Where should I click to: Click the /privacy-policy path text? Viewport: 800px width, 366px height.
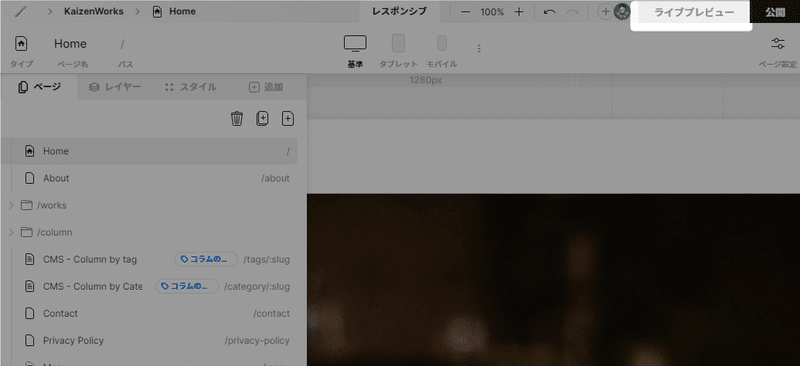click(257, 340)
